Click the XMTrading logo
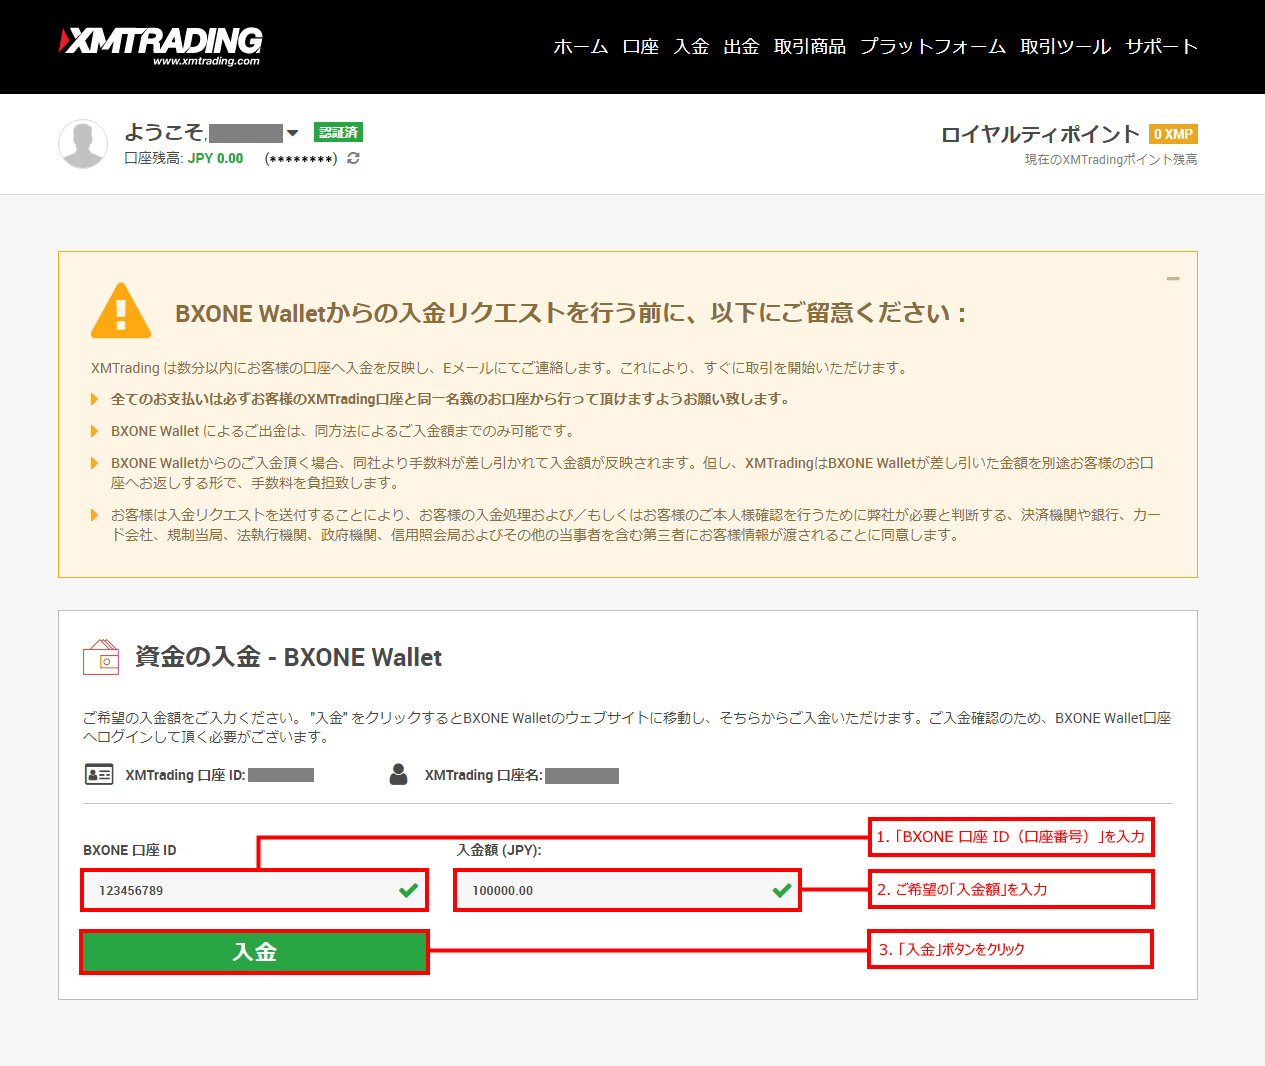Viewport: 1265px width, 1066px height. 161,45
